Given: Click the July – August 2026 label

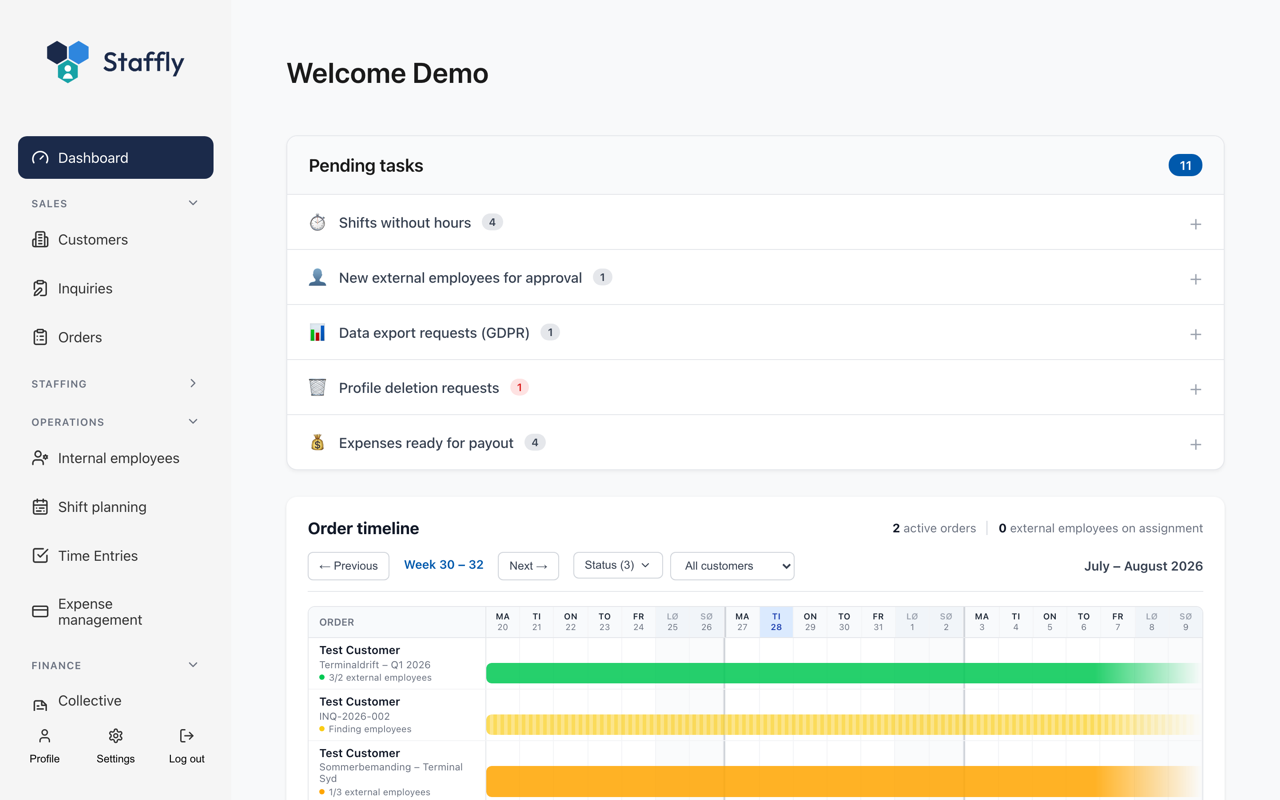Looking at the screenshot, I should [x=1143, y=566].
